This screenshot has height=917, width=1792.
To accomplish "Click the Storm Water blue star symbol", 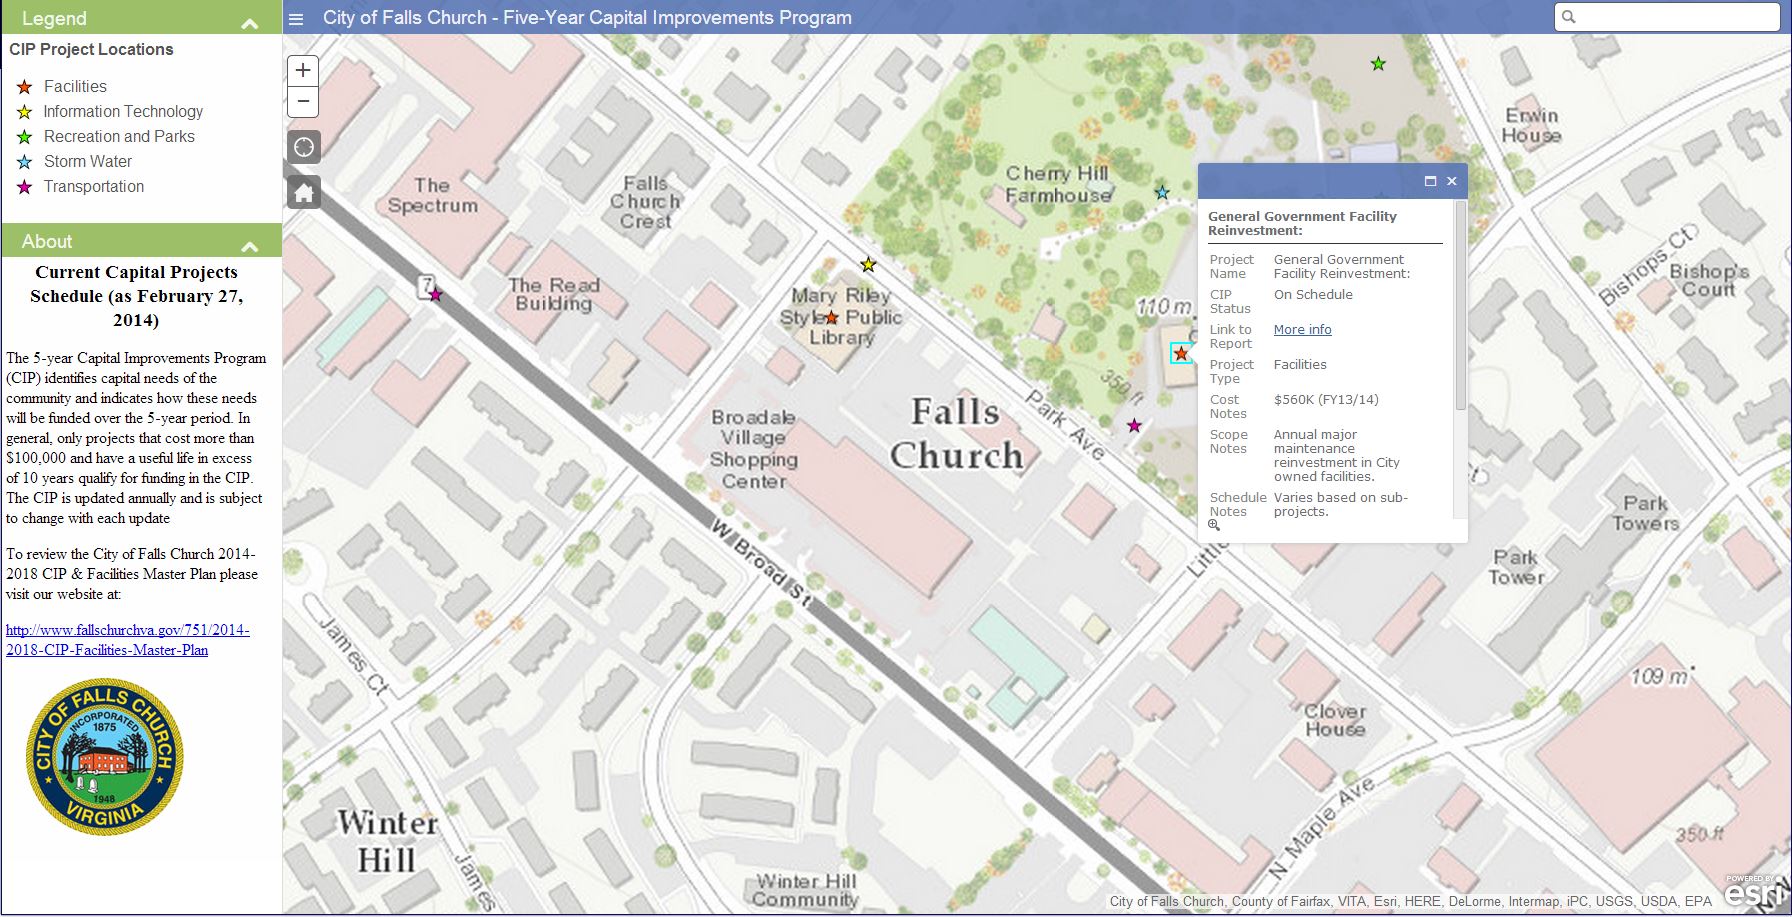I will point(25,162).
